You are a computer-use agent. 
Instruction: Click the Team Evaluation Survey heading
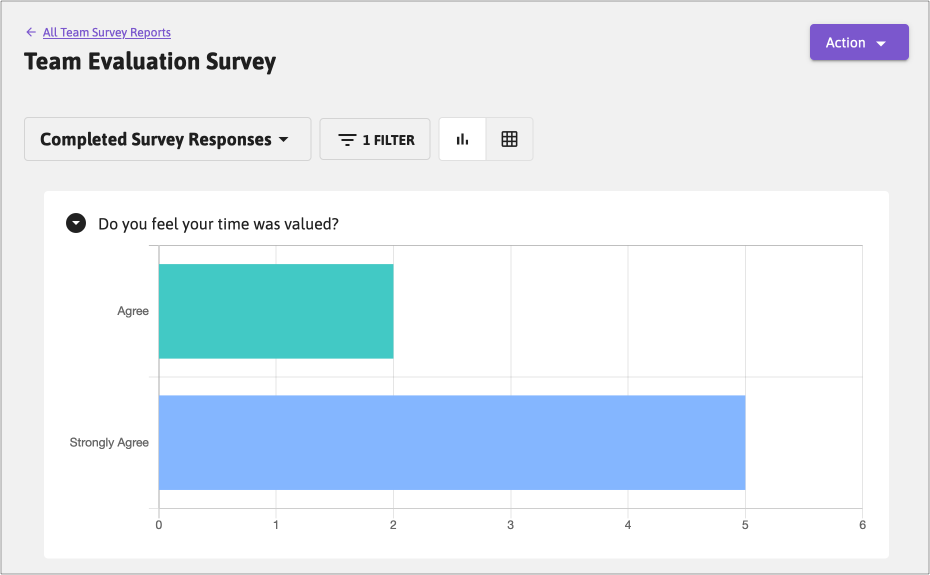tap(150, 62)
